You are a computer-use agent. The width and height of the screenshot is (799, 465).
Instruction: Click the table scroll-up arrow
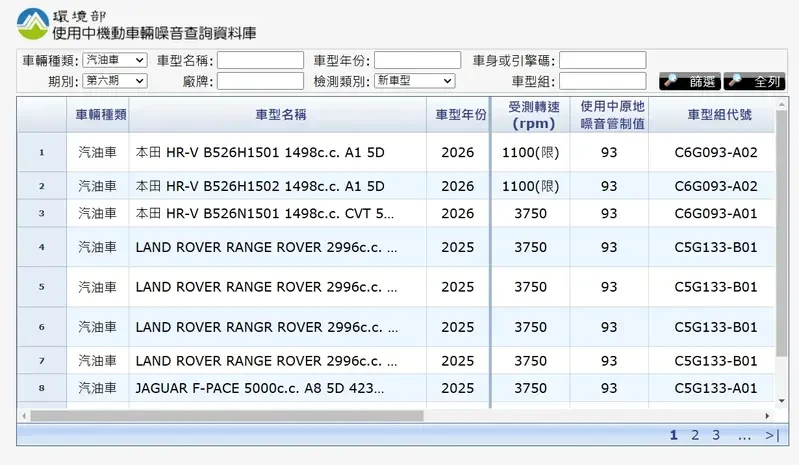782,104
